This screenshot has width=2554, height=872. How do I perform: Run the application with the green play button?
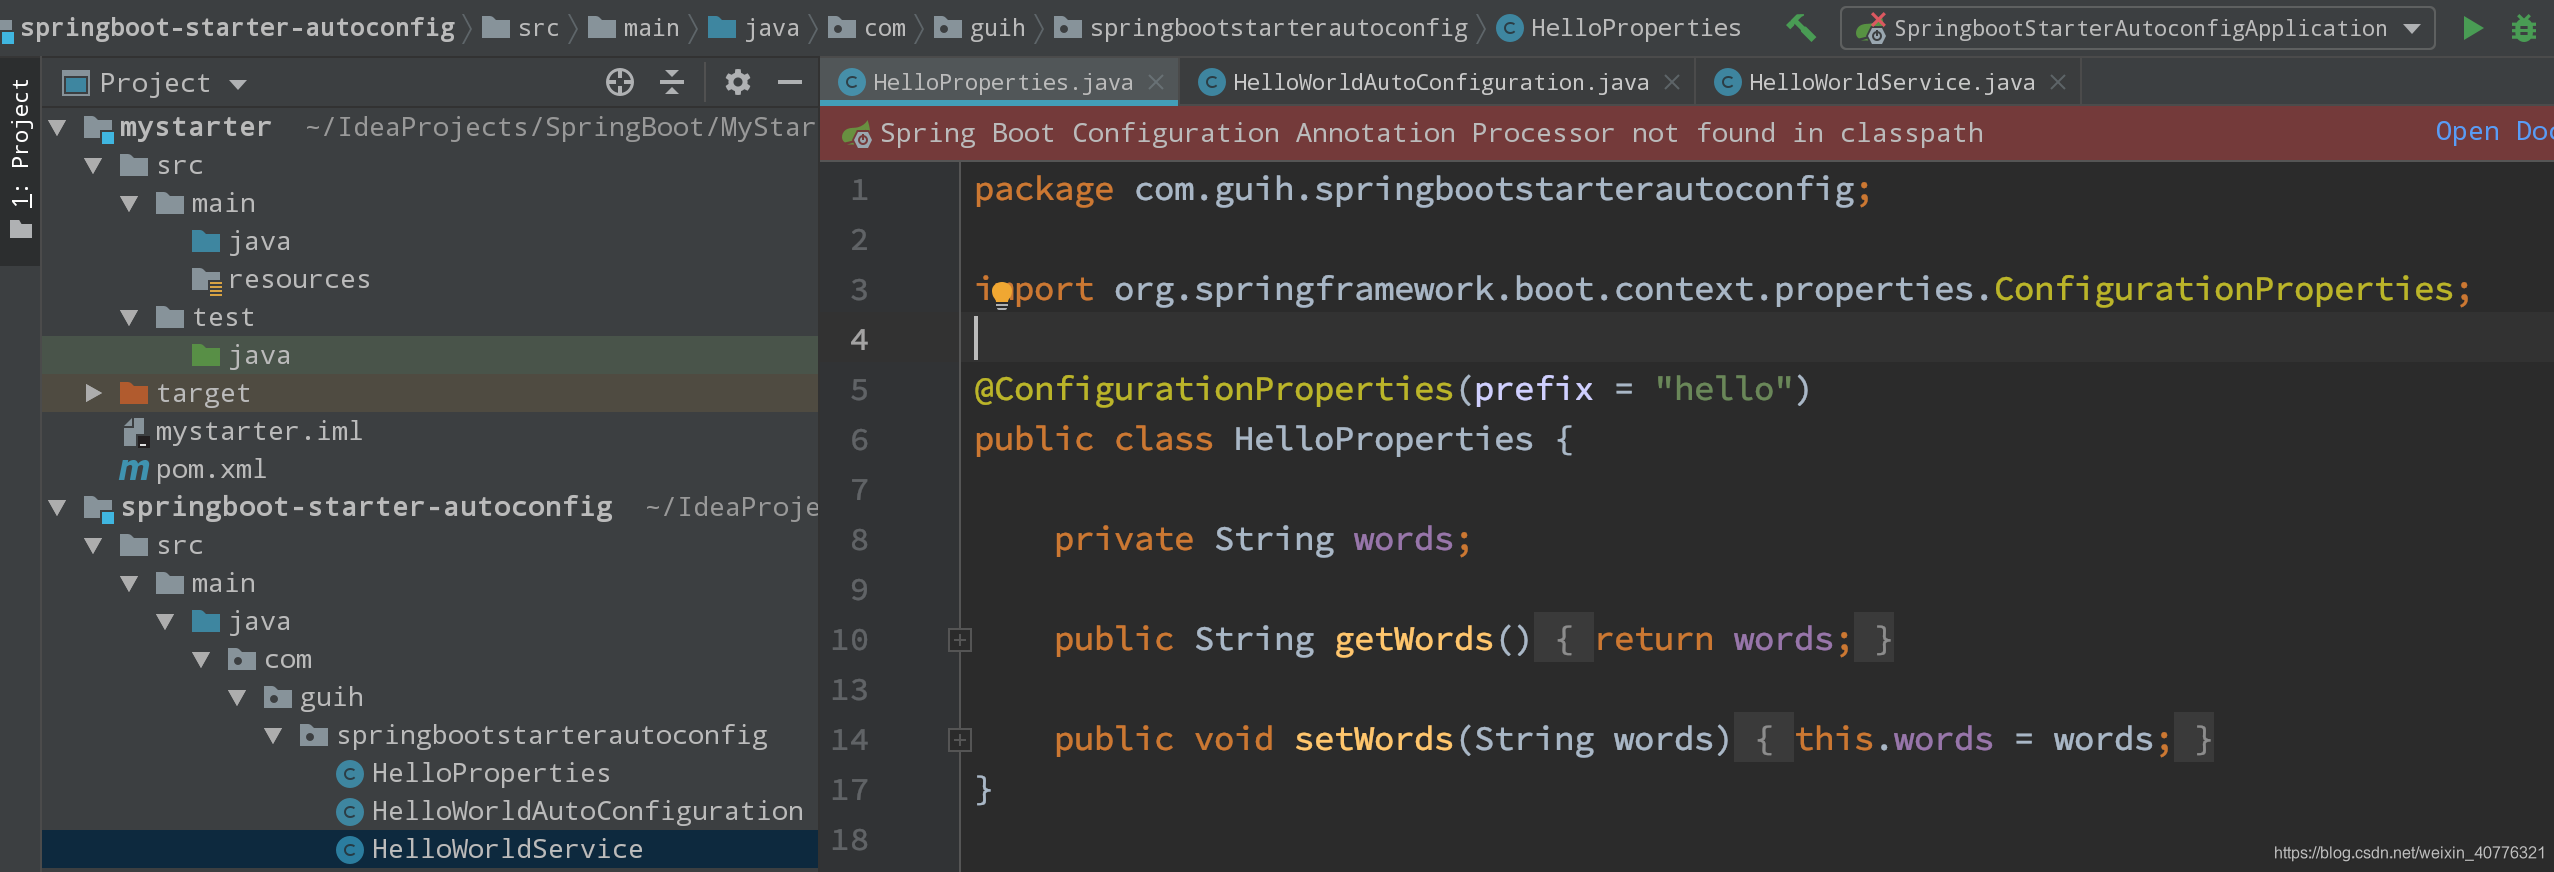pos(2472,28)
